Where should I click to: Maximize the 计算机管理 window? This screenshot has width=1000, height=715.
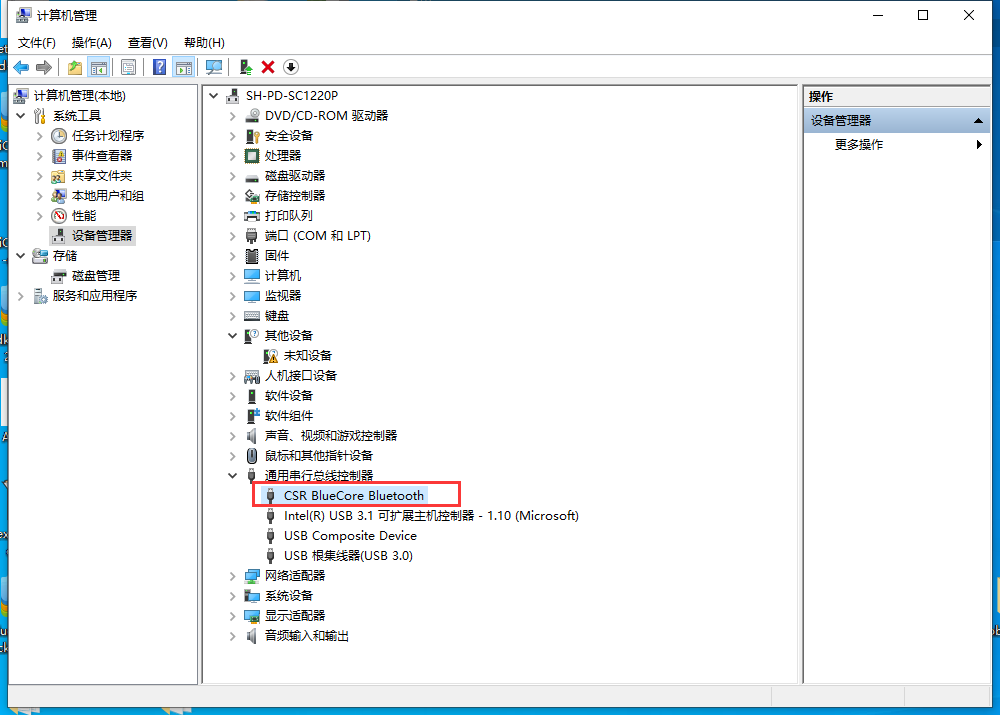pos(923,15)
